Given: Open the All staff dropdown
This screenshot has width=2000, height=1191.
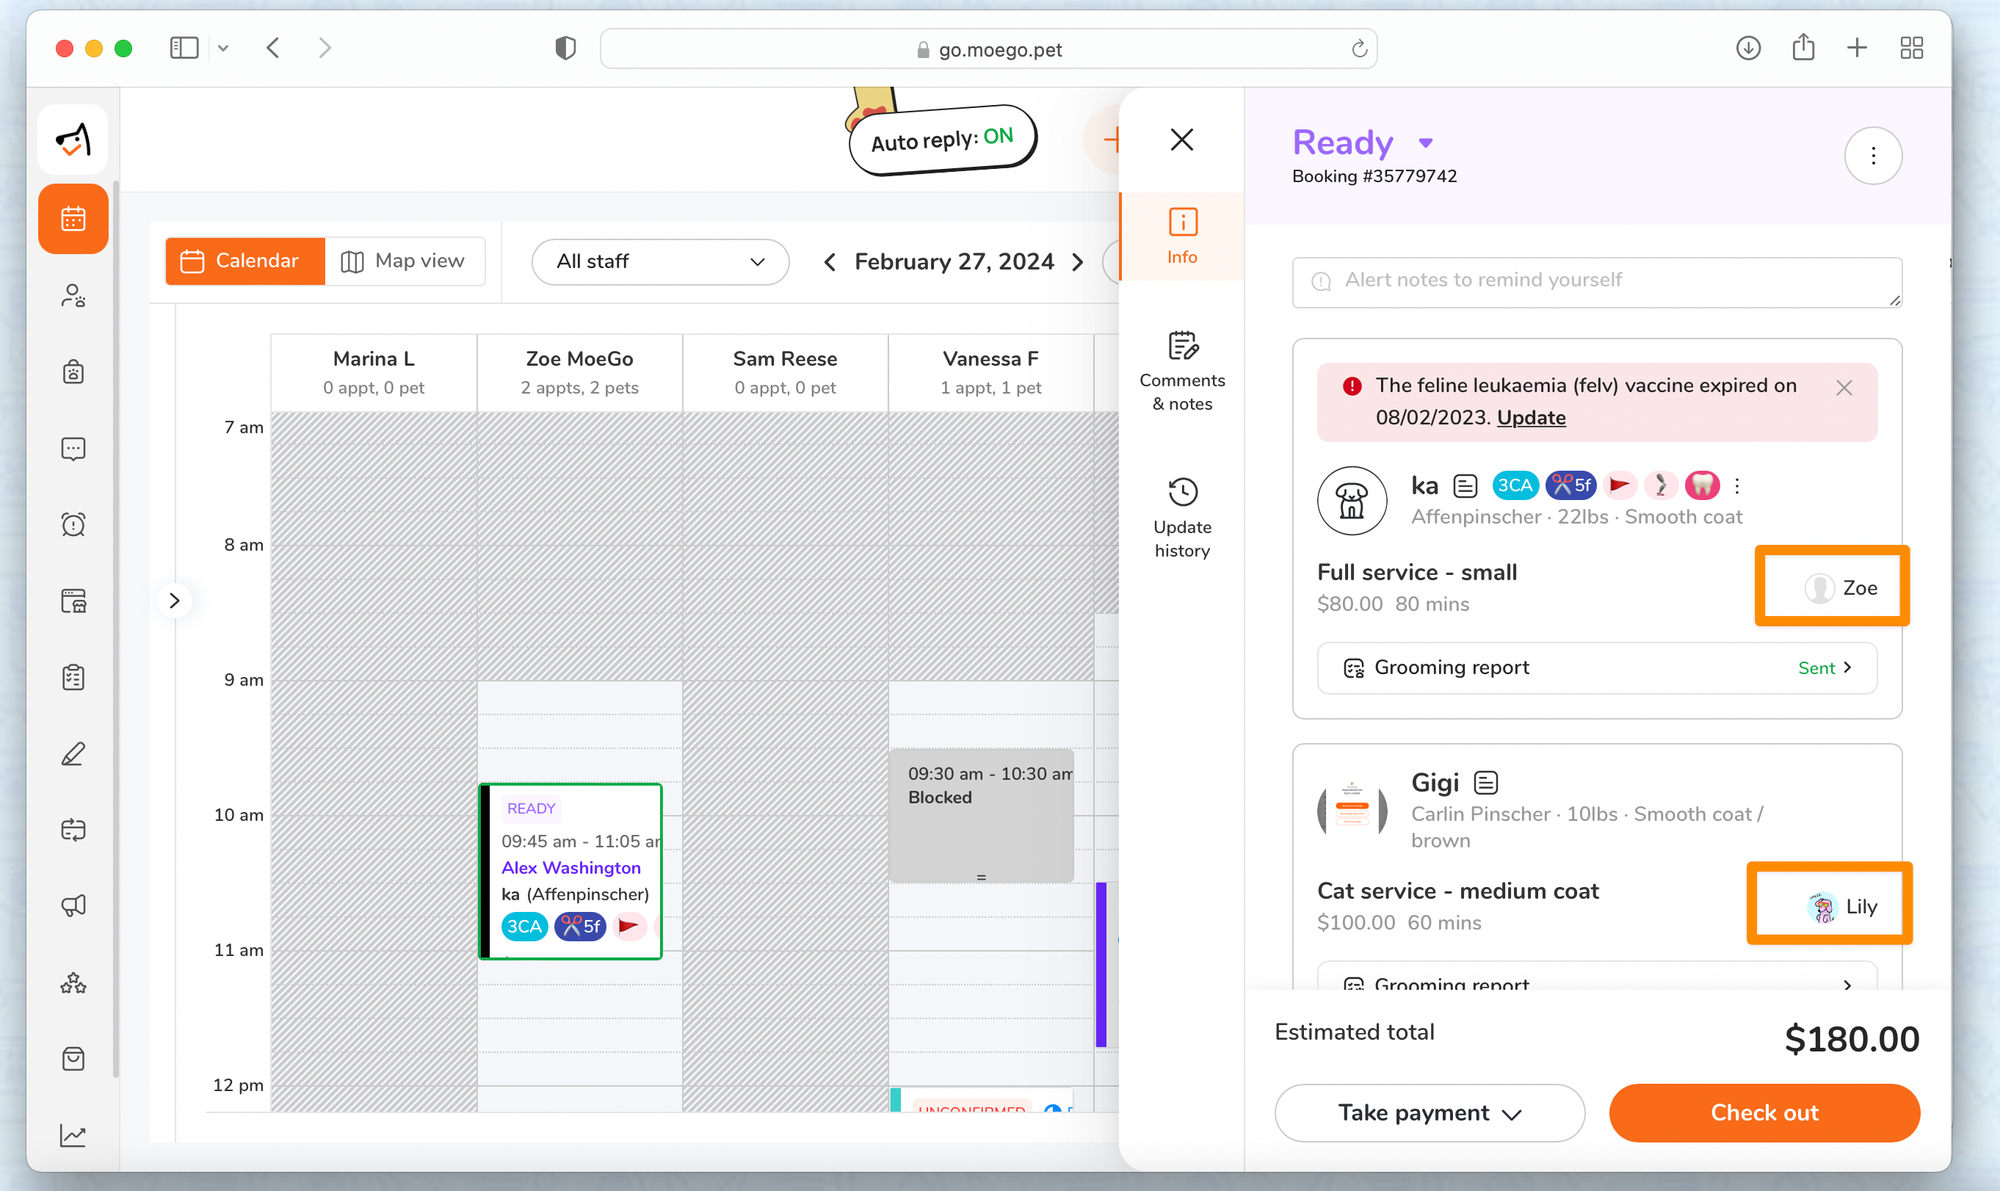Looking at the screenshot, I should 660,261.
